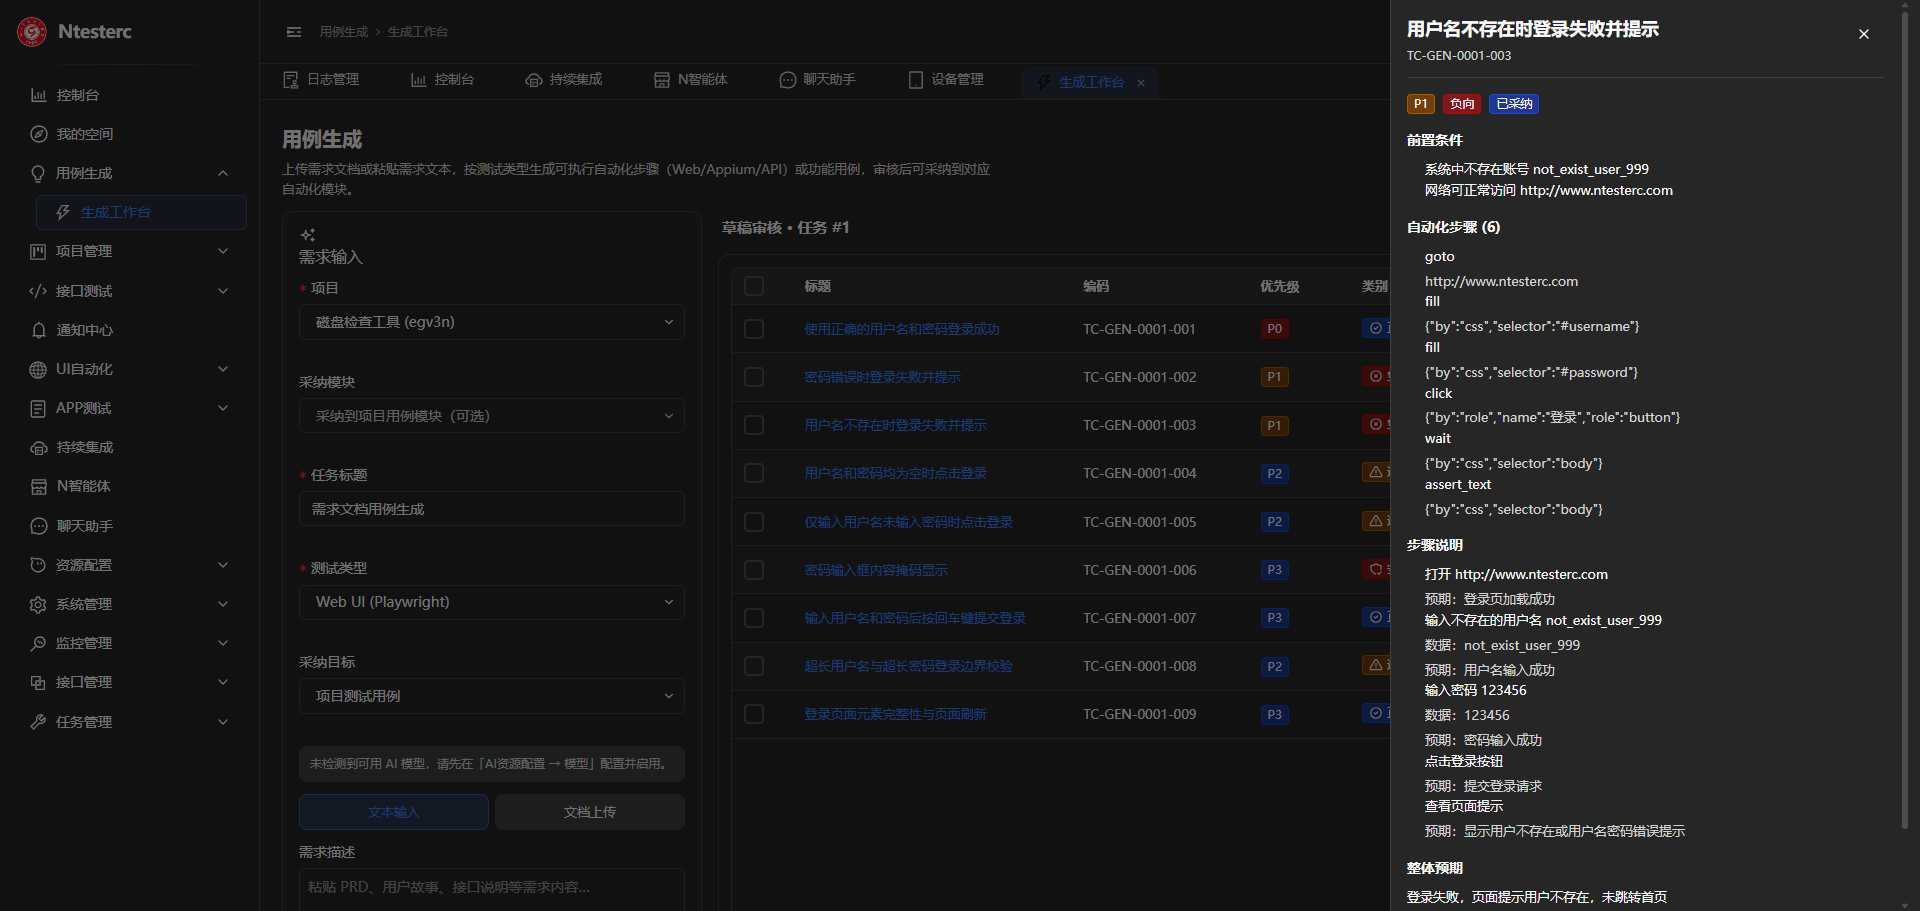The image size is (1920, 911).
Task: Click the 文档上传 button
Action: (x=590, y=812)
